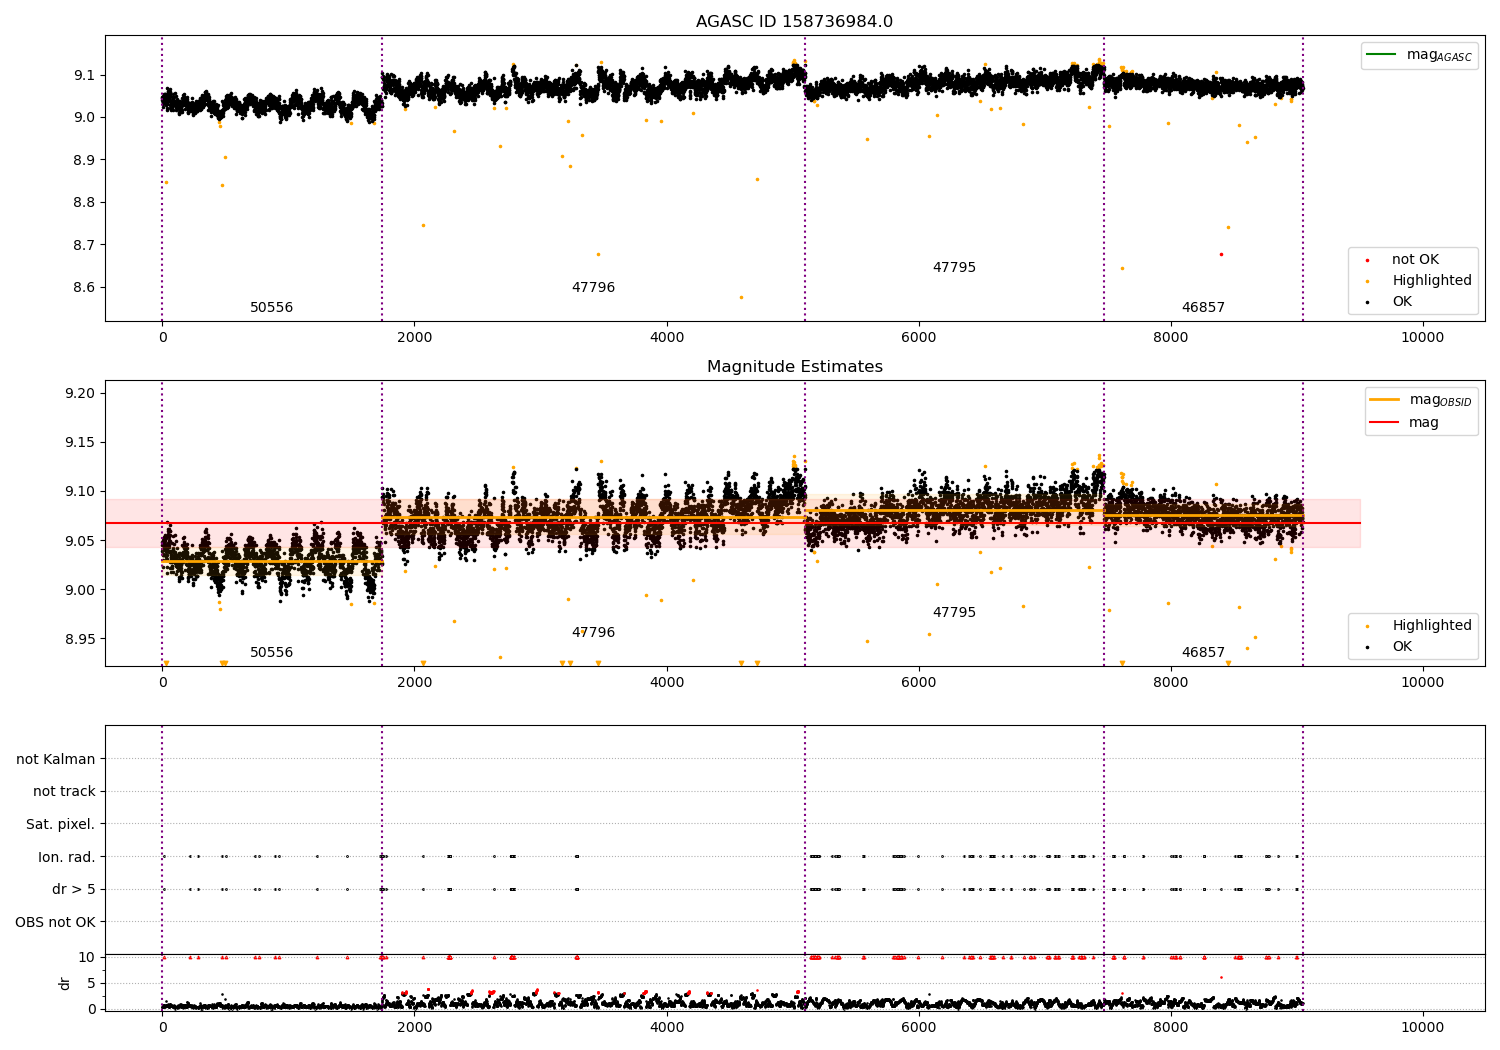Click OBSID label 50556 in top plot
The height and width of the screenshot is (1050, 1500).
pos(272,308)
